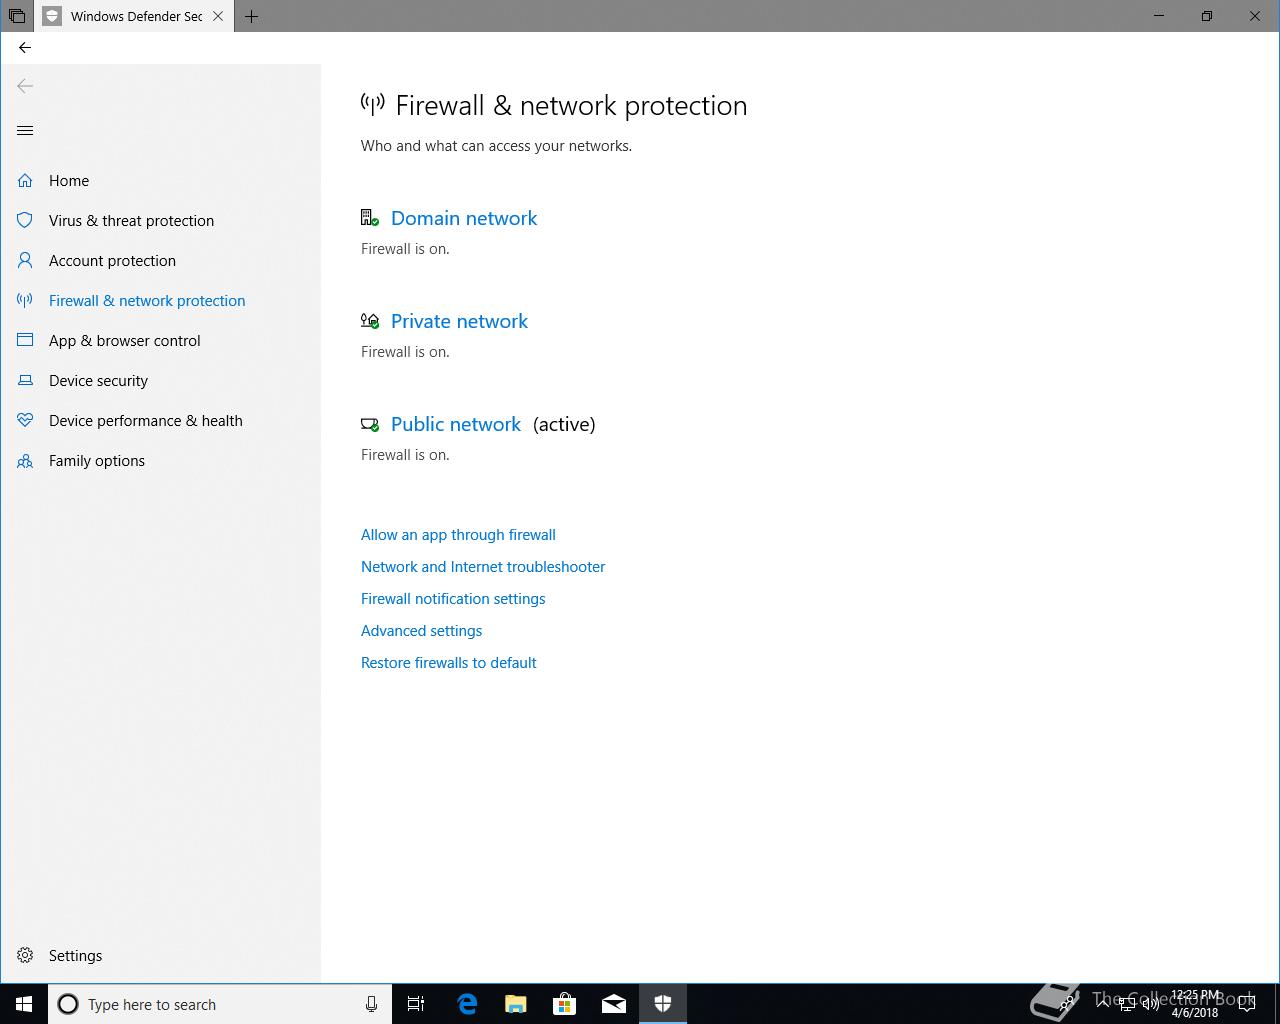This screenshot has width=1280, height=1024.
Task: Open the Action Center notification icon
Action: [x=1247, y=1004]
